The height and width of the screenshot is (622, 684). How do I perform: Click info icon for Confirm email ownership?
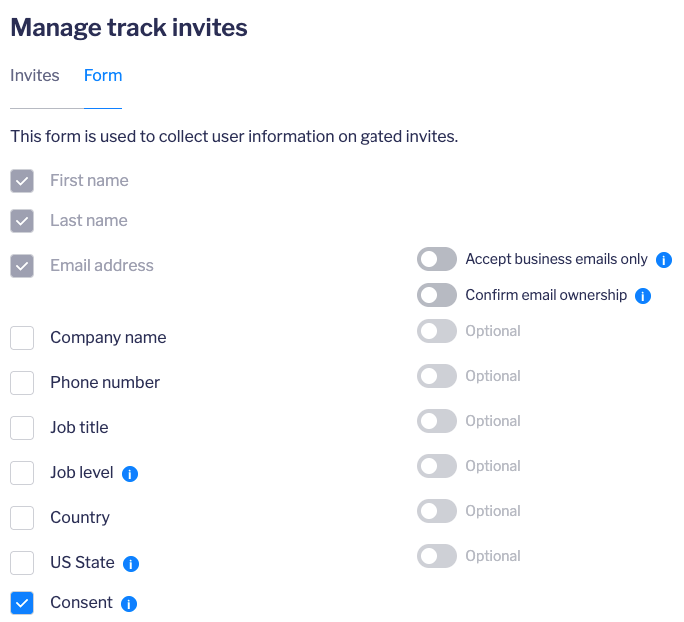[643, 296]
